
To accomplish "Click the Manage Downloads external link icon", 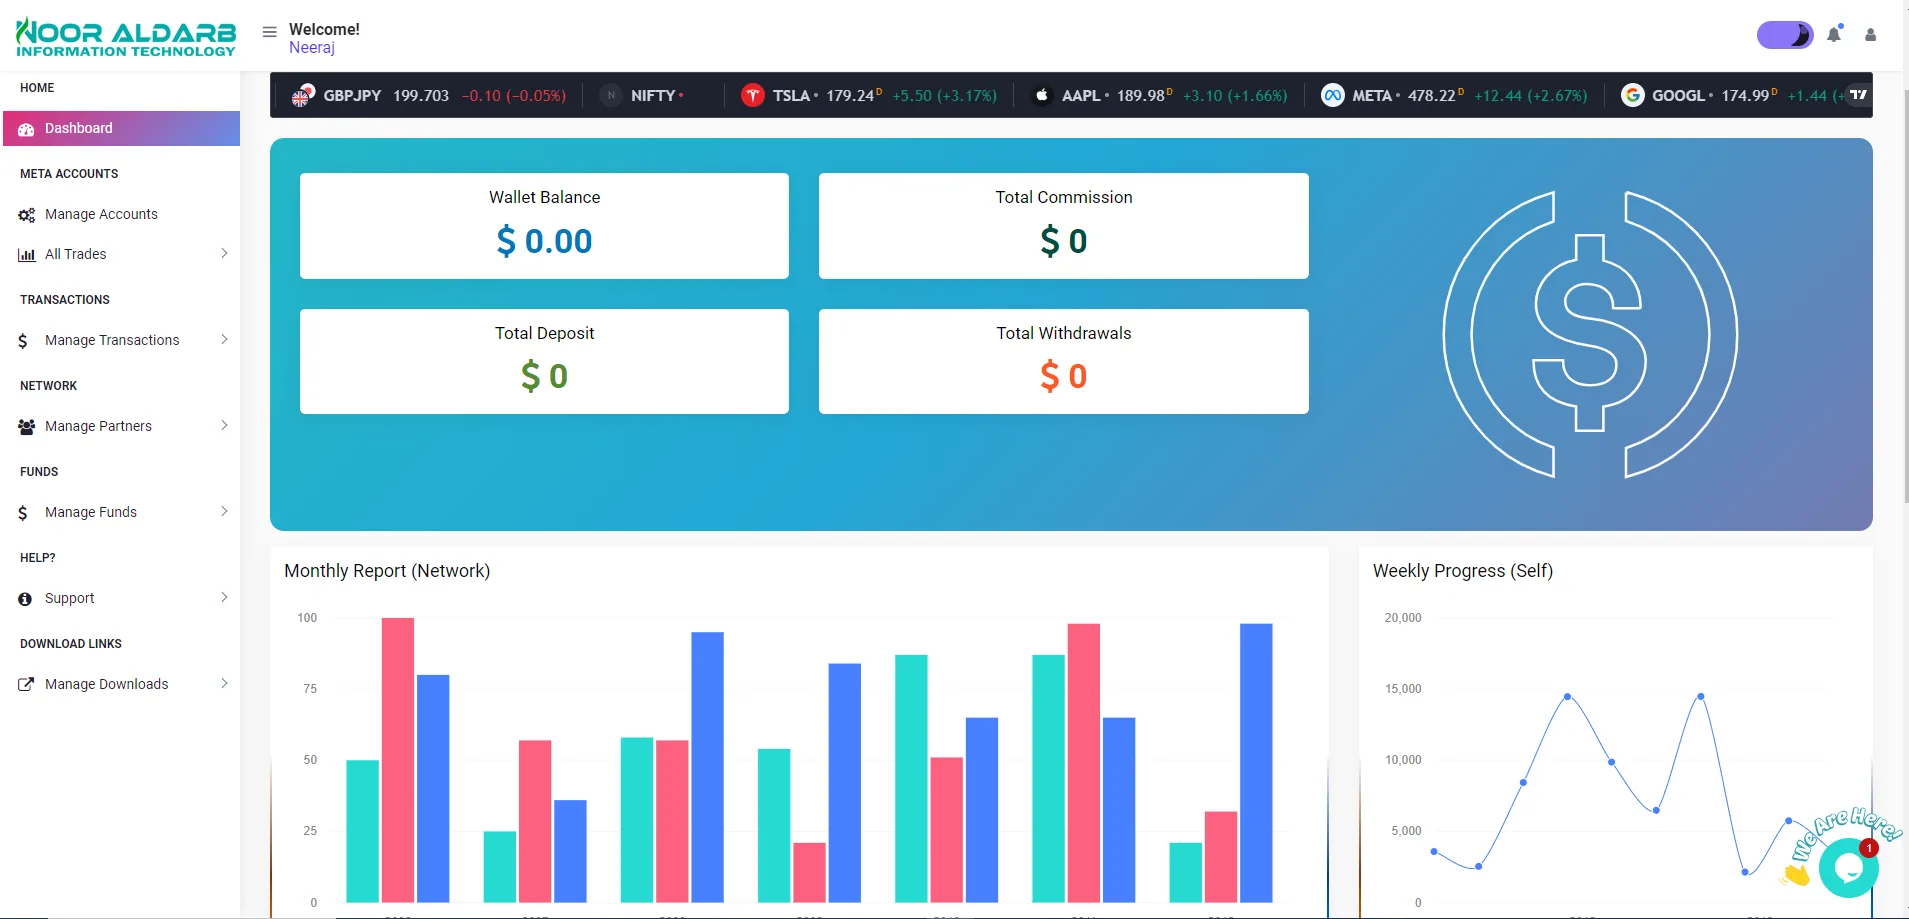I will [x=26, y=683].
